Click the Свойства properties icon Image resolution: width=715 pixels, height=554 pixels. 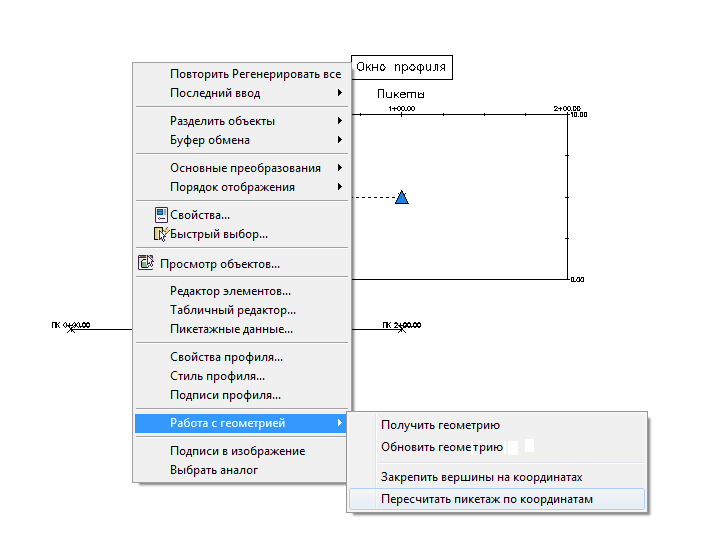click(160, 215)
